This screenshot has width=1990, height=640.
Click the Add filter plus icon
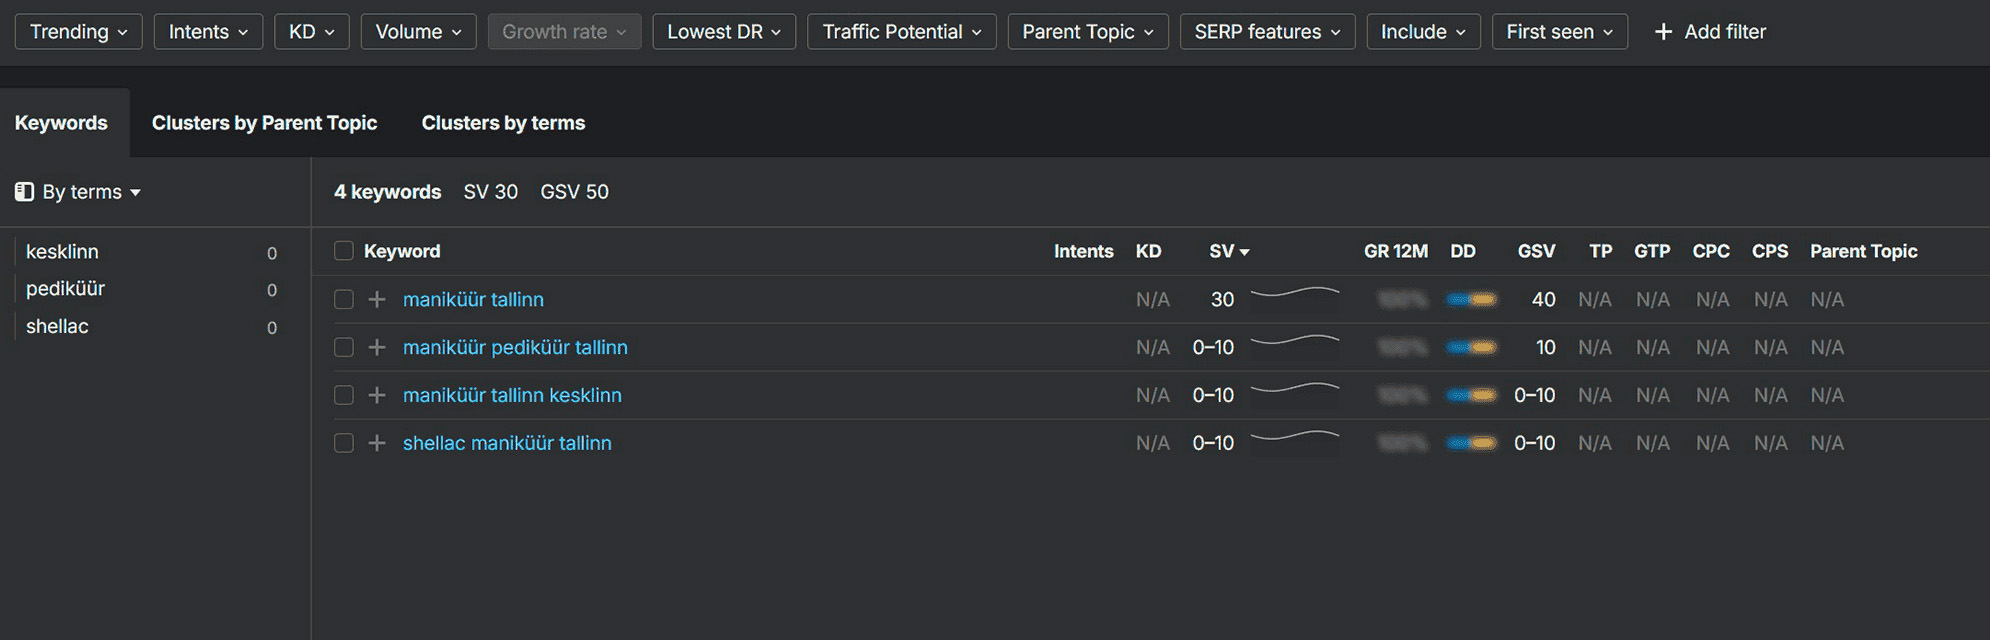click(x=1663, y=32)
